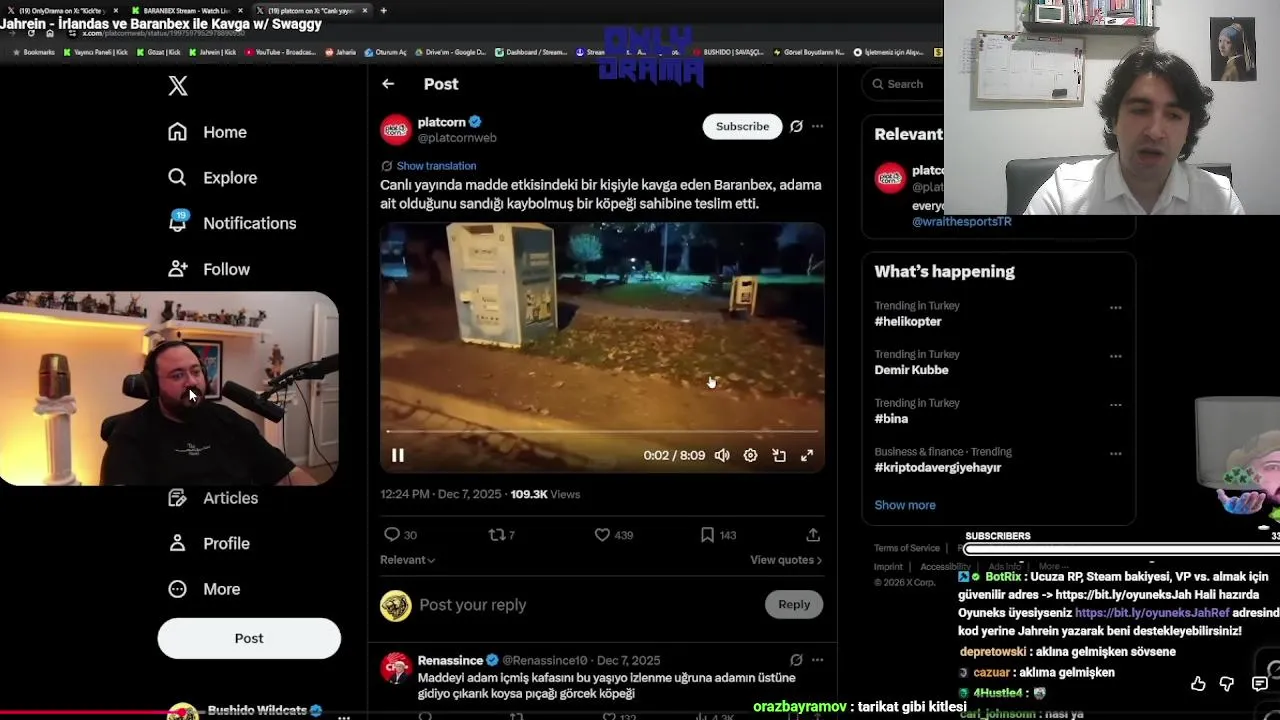Viewport: 1280px width, 720px height.
Task: Open the More menu in the sidebar
Action: tap(204, 589)
